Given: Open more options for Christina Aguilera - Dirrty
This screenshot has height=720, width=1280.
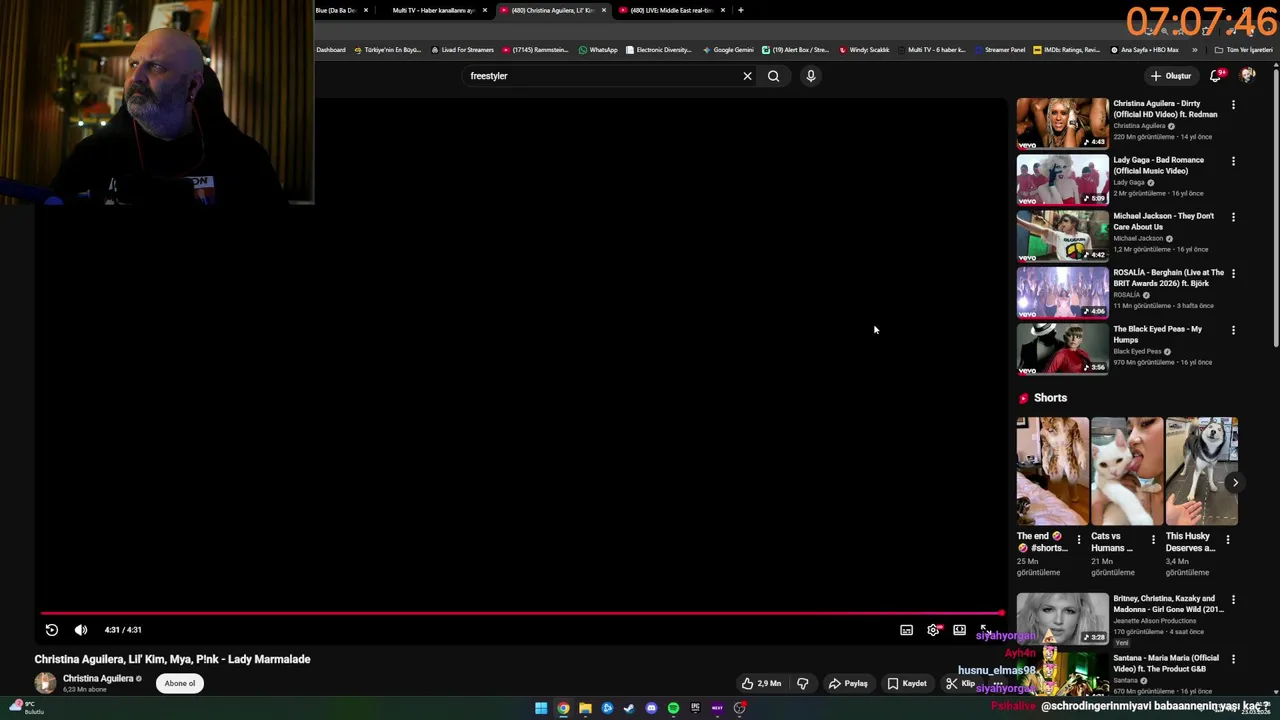Looking at the screenshot, I should click(x=1233, y=105).
